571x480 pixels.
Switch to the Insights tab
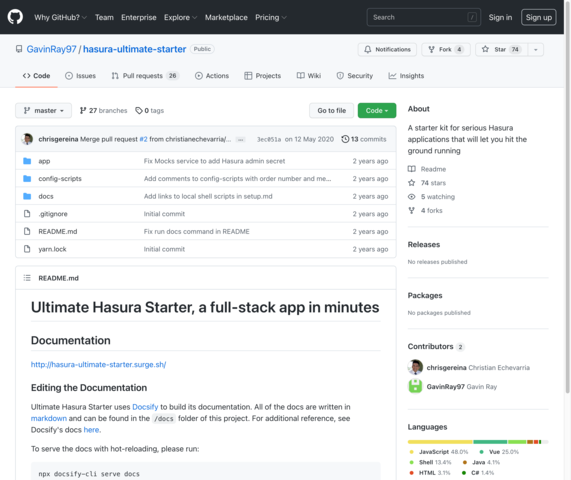406,76
